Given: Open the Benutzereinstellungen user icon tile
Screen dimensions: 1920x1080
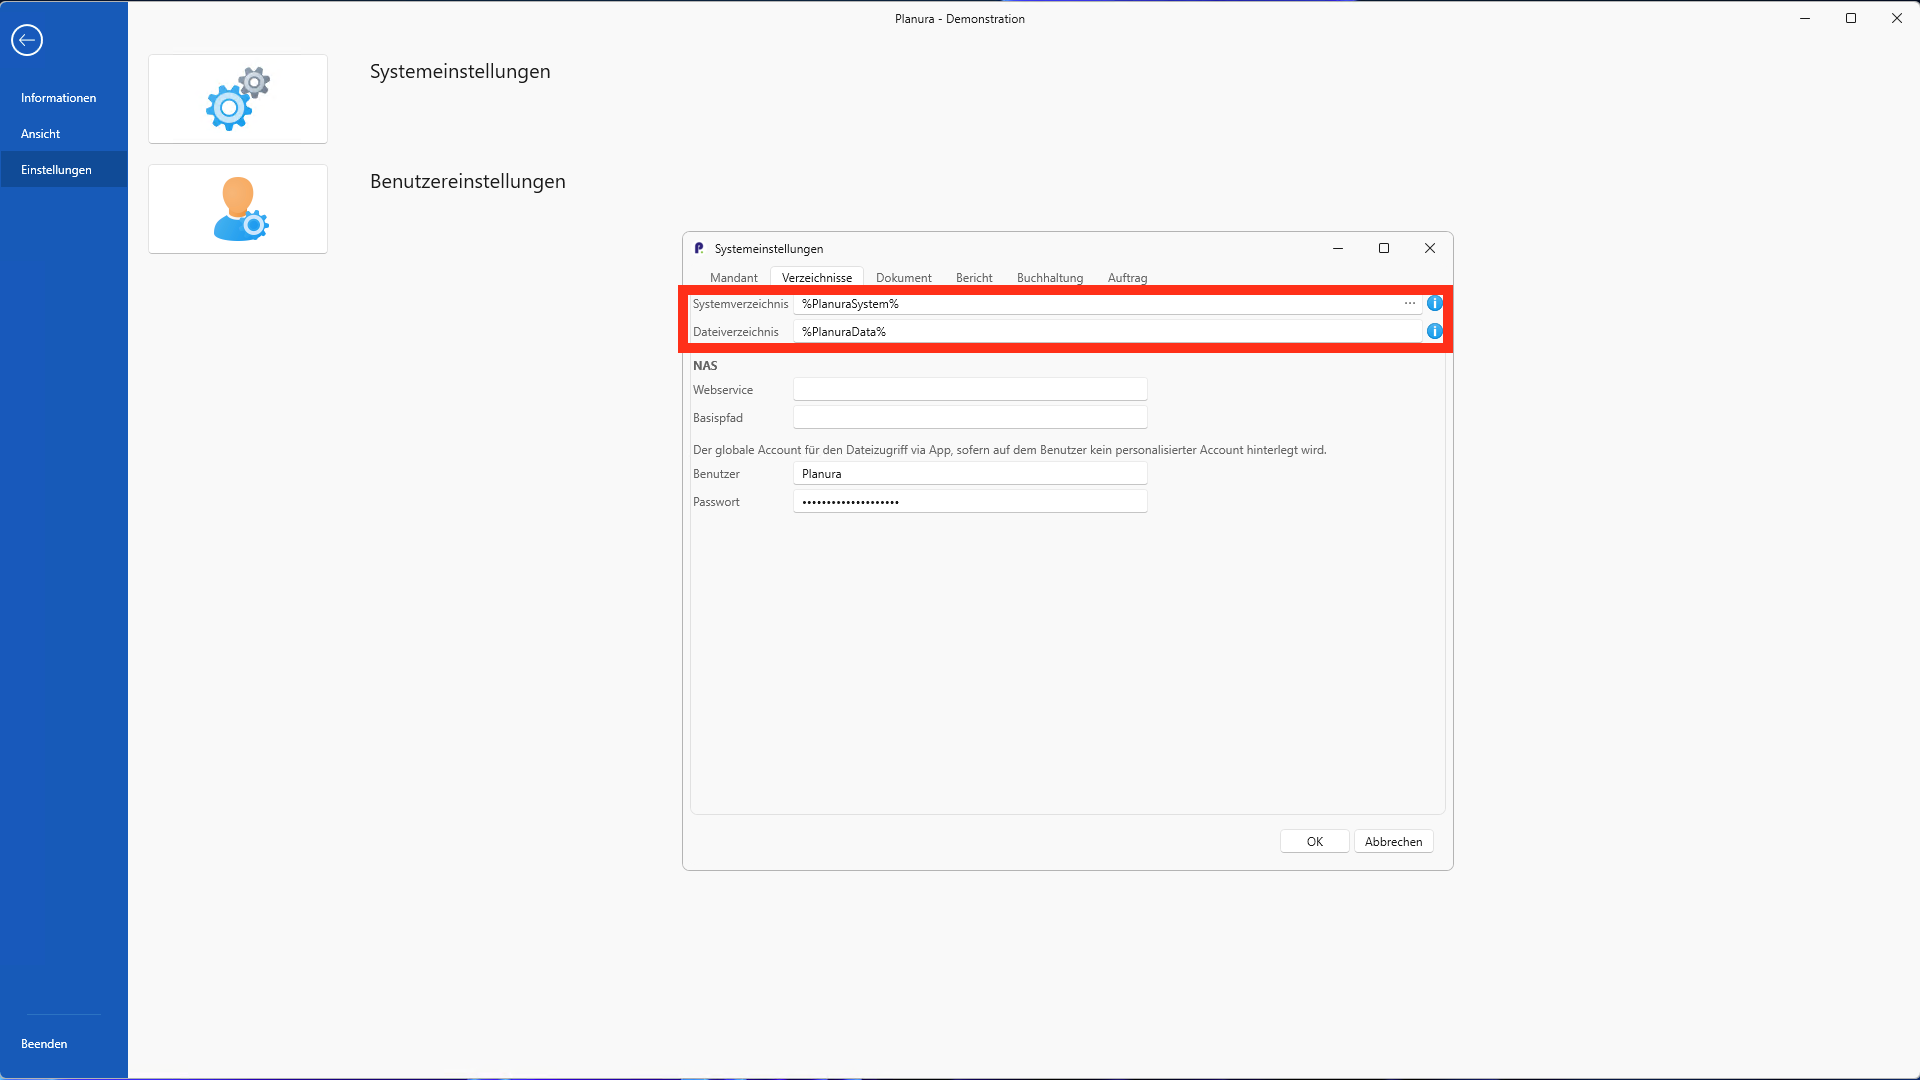Looking at the screenshot, I should (238, 209).
